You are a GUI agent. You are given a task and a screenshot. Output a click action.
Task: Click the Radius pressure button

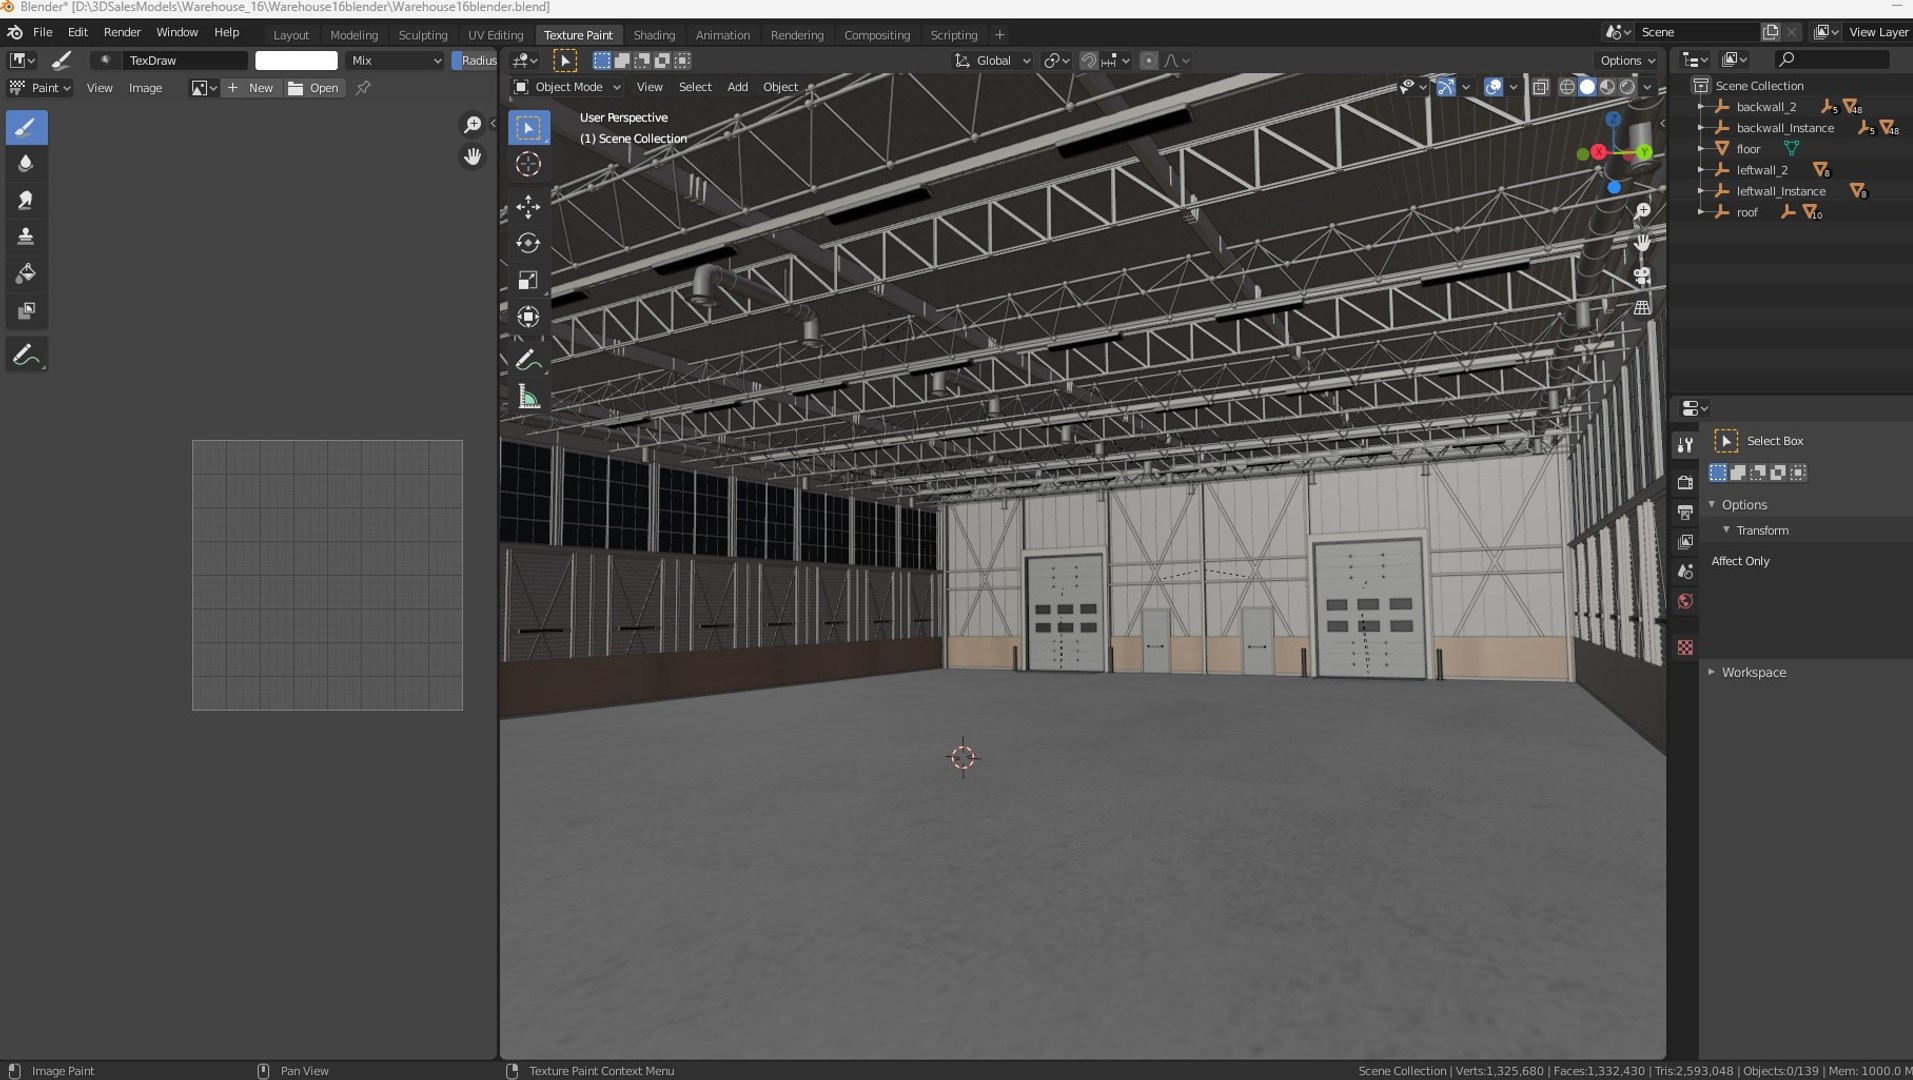point(476,61)
